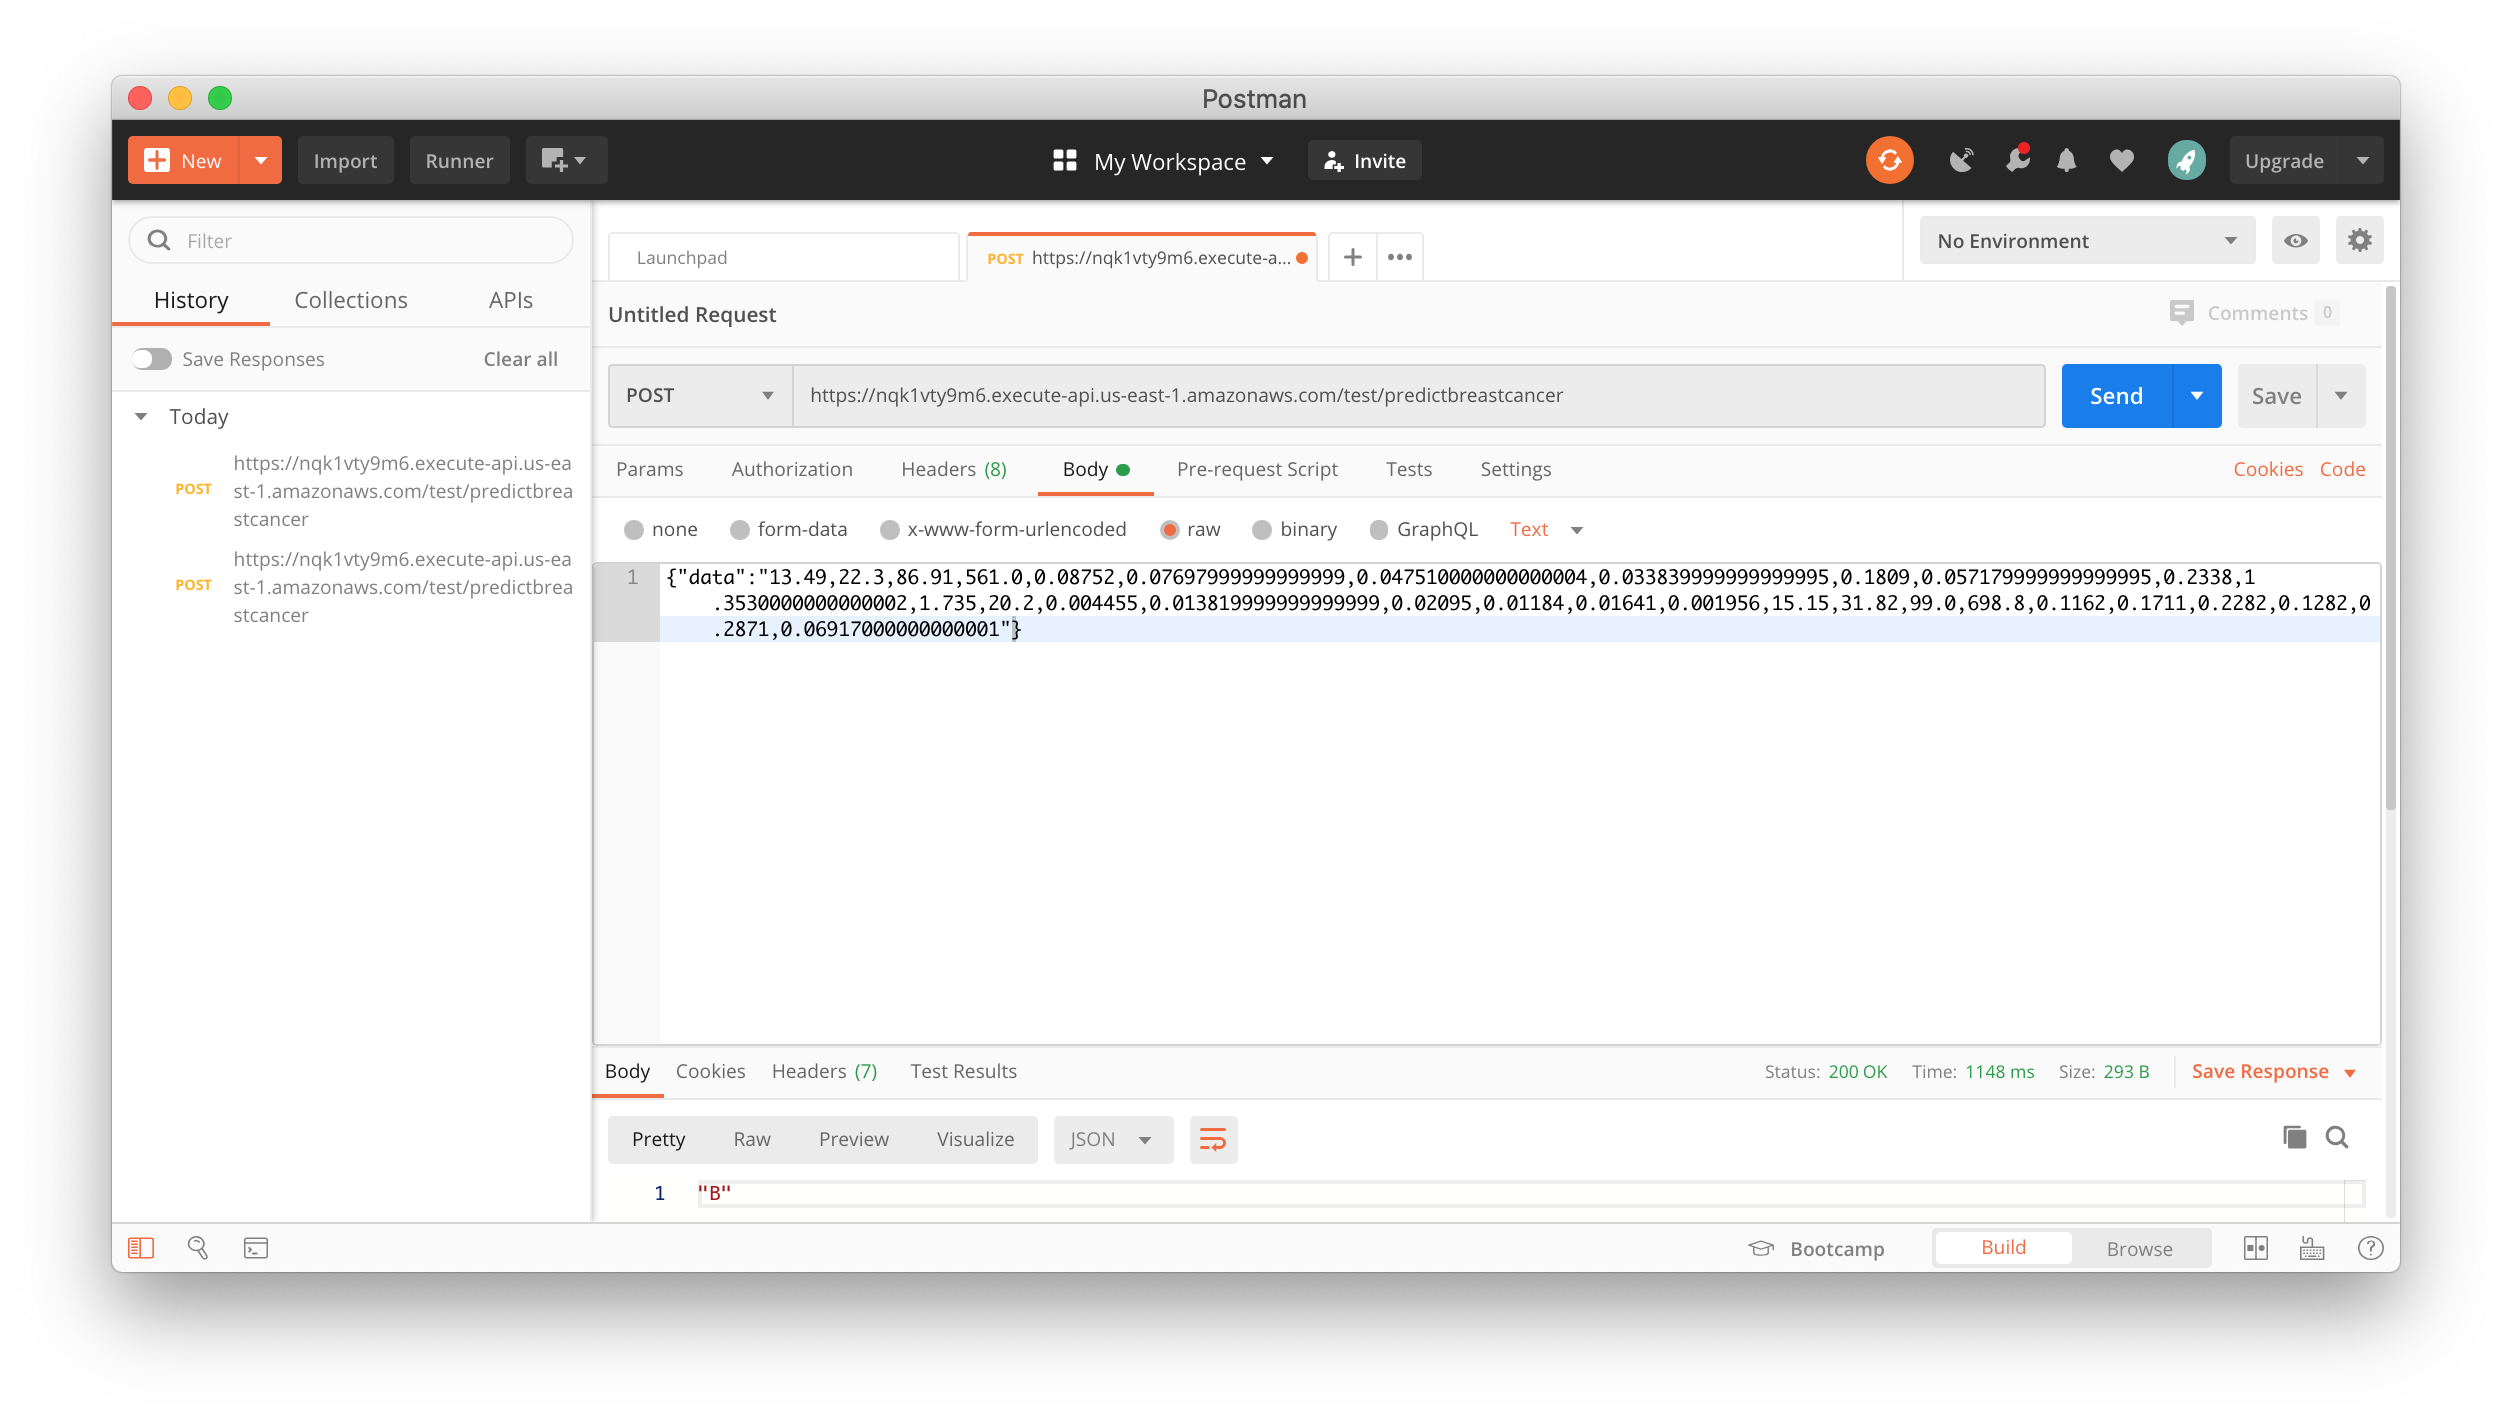Open the Pre-request Script tab

(x=1257, y=469)
